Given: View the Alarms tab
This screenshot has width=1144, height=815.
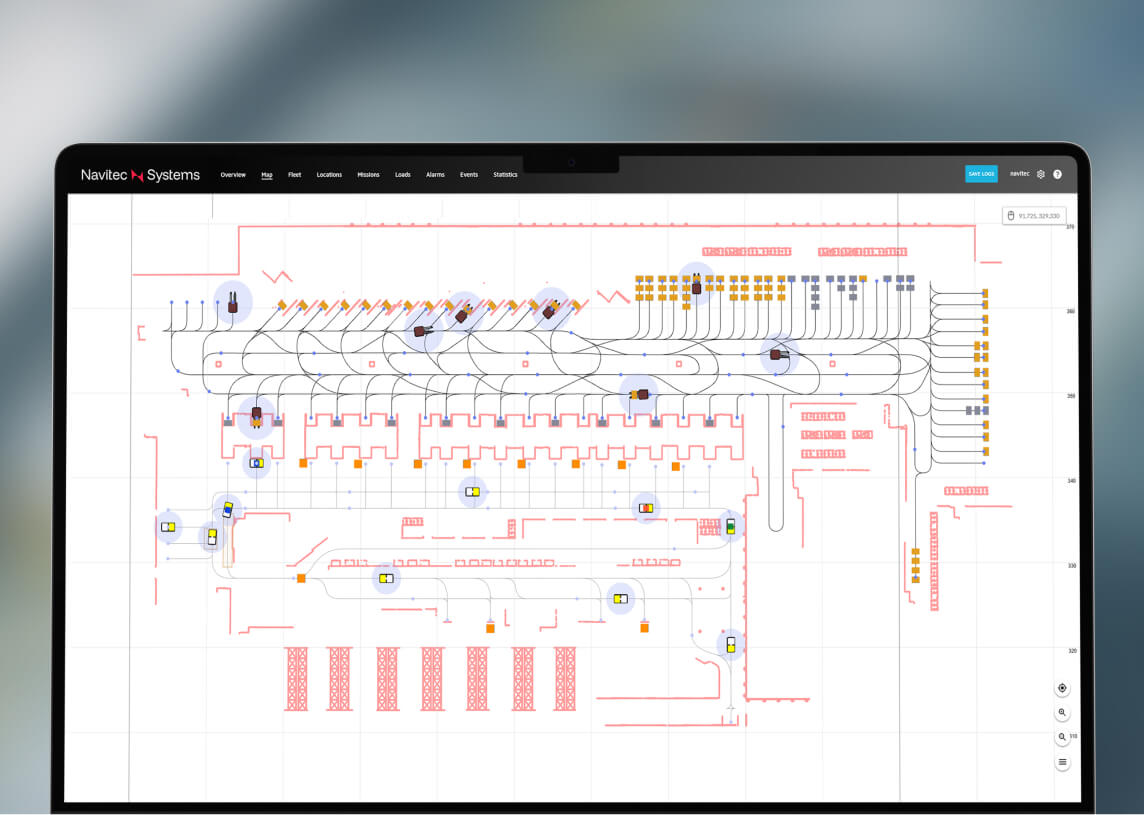Looking at the screenshot, I should click(435, 175).
